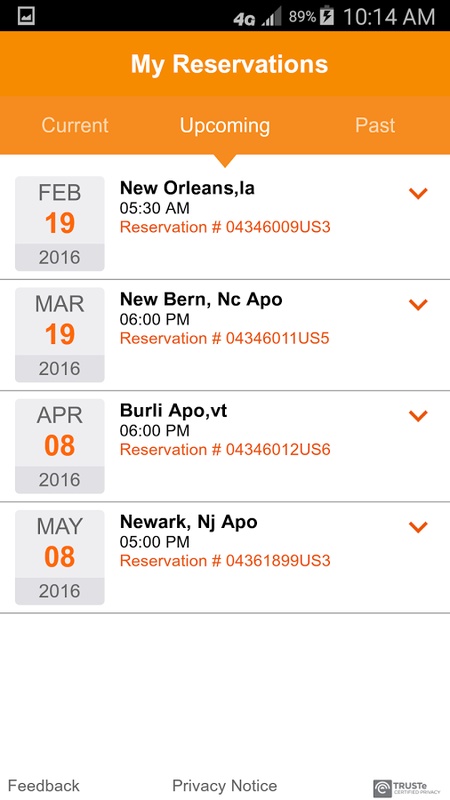Switch to the Current tab
The image size is (450, 800).
coord(75,126)
